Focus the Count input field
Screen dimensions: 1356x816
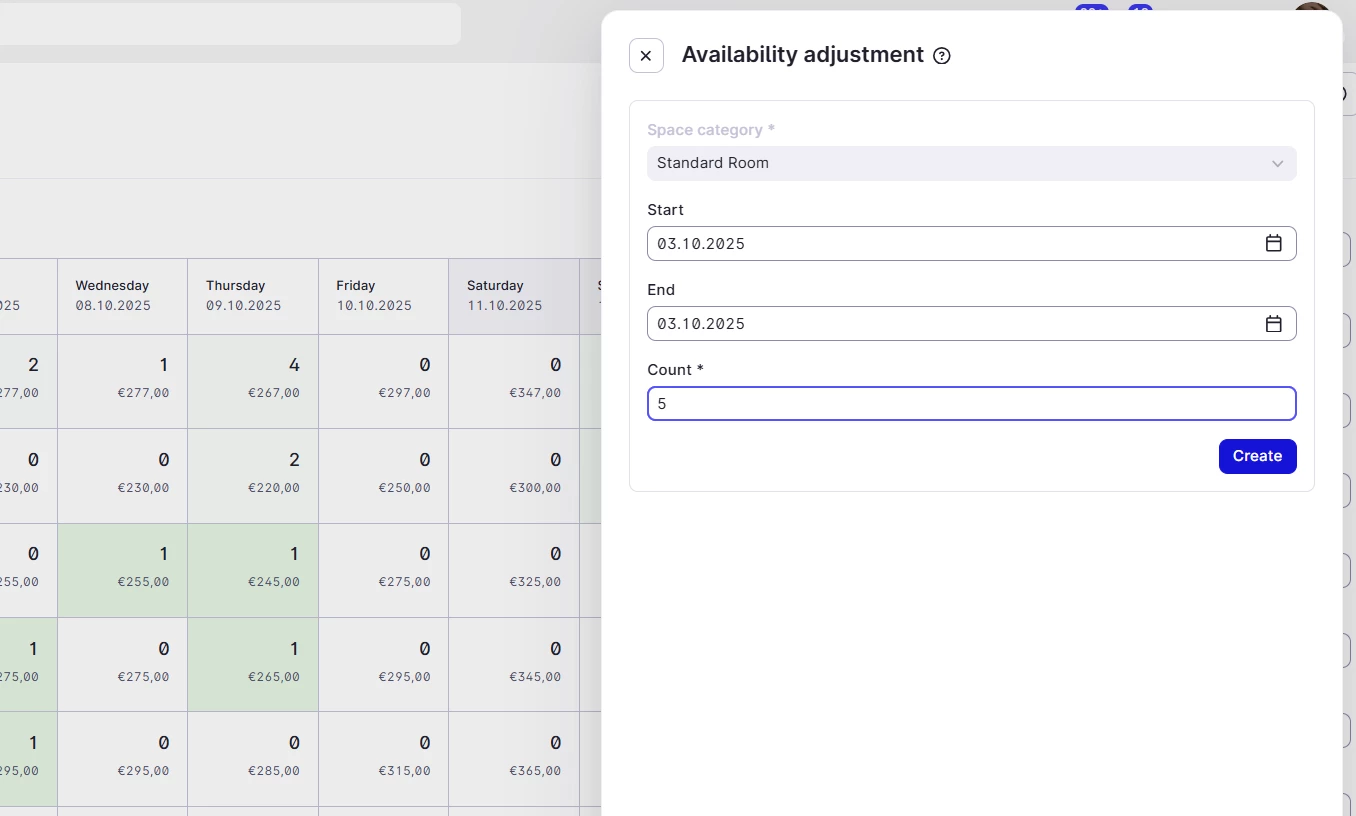[x=971, y=404]
